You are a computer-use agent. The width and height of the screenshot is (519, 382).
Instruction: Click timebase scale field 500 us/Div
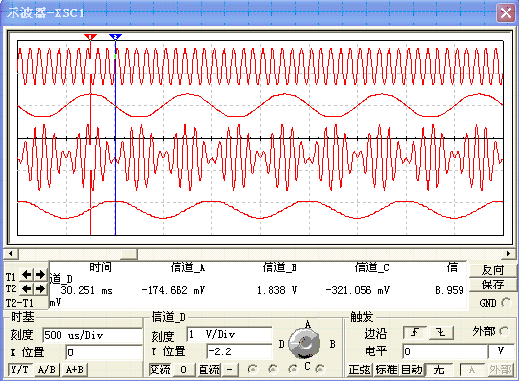(92, 335)
